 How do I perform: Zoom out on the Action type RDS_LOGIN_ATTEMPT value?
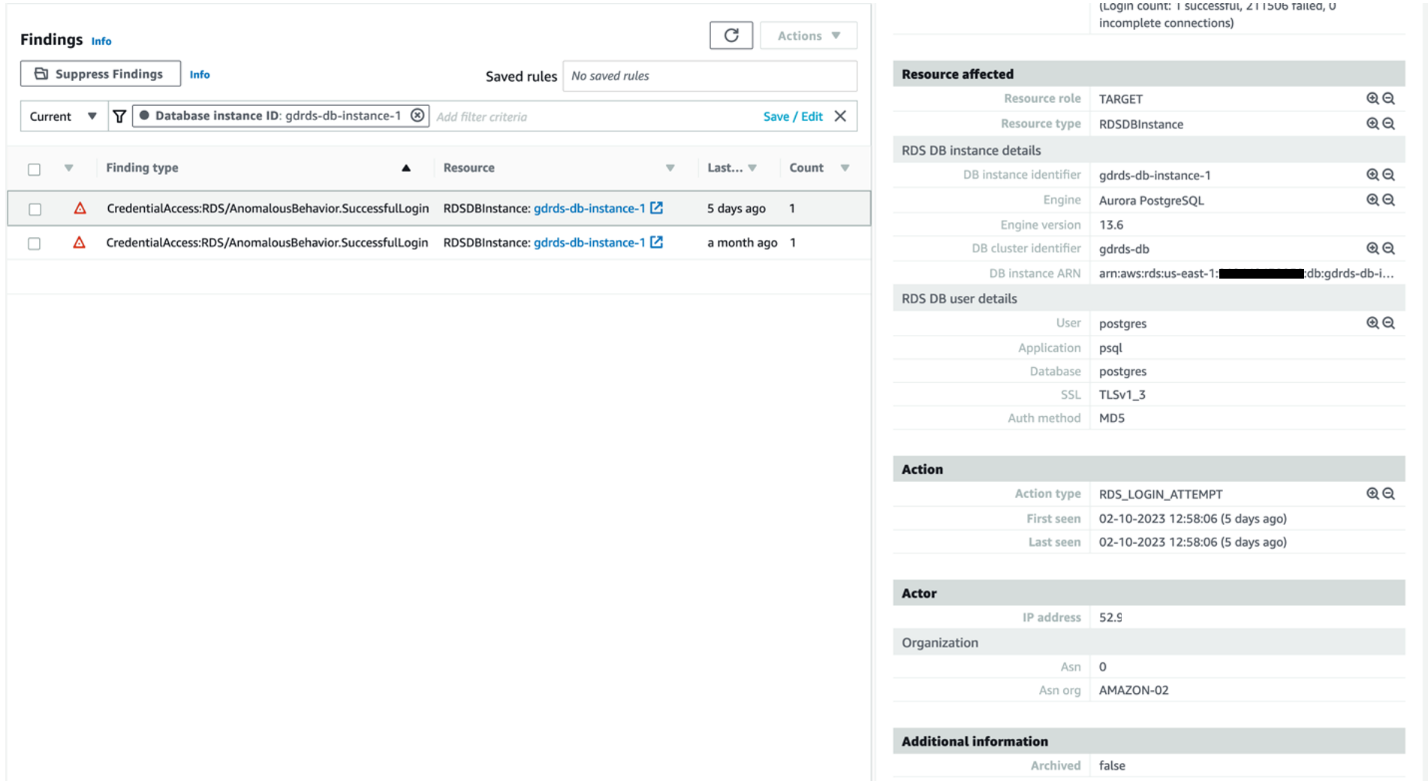(1390, 493)
